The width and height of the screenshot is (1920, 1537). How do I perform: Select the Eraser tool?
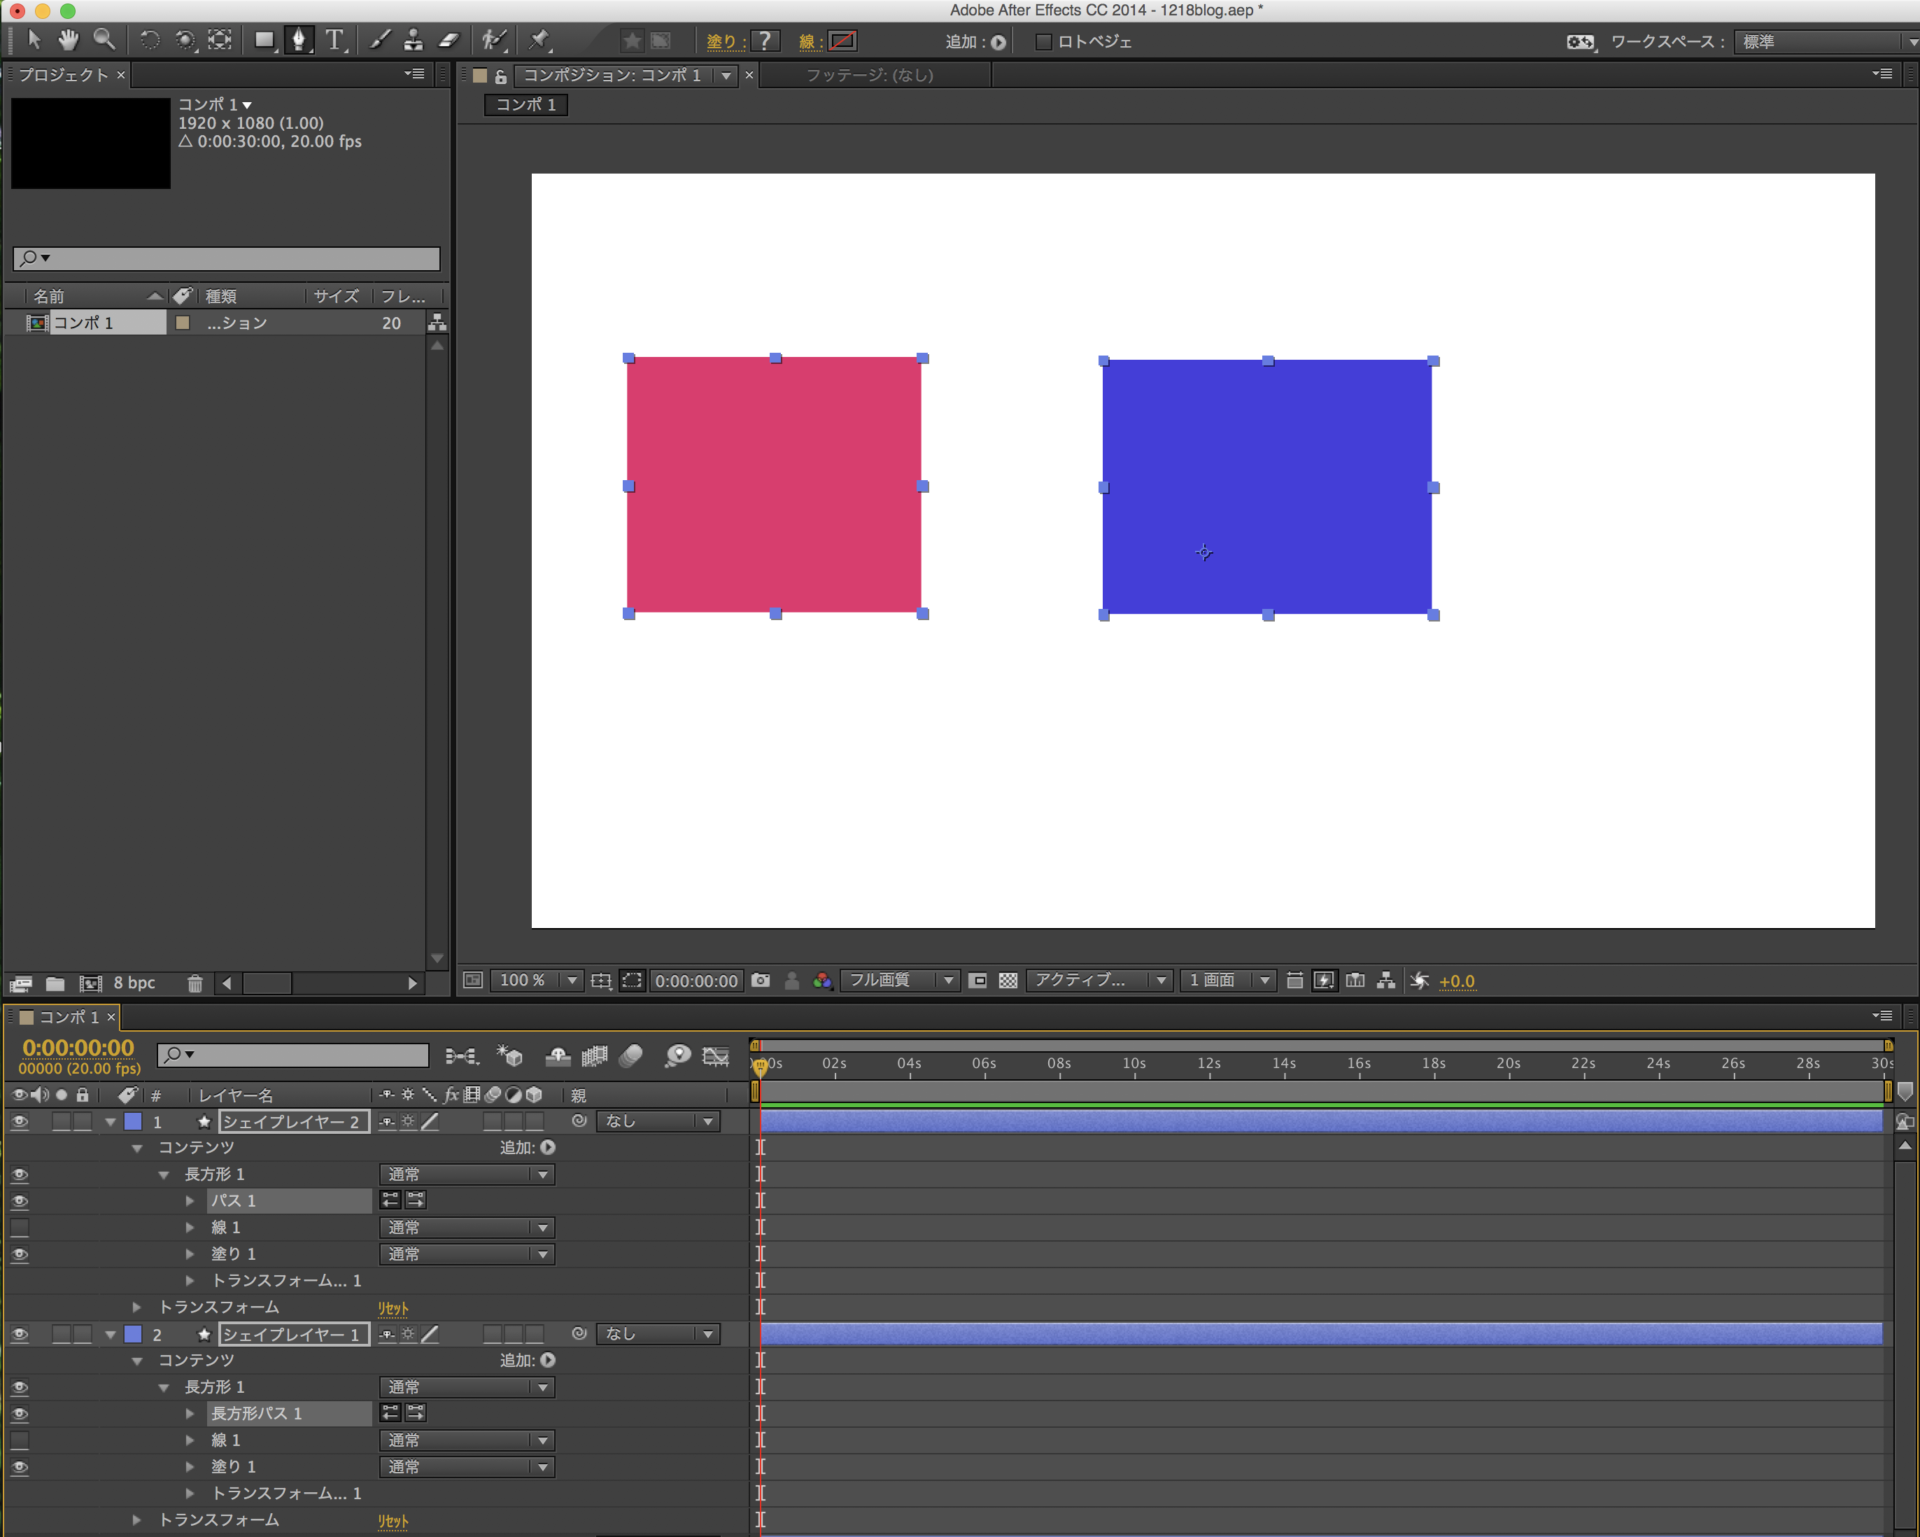(x=449, y=40)
